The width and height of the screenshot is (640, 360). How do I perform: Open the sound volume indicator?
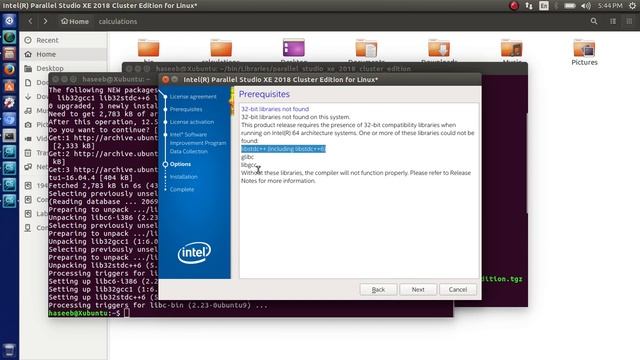(x=586, y=6)
